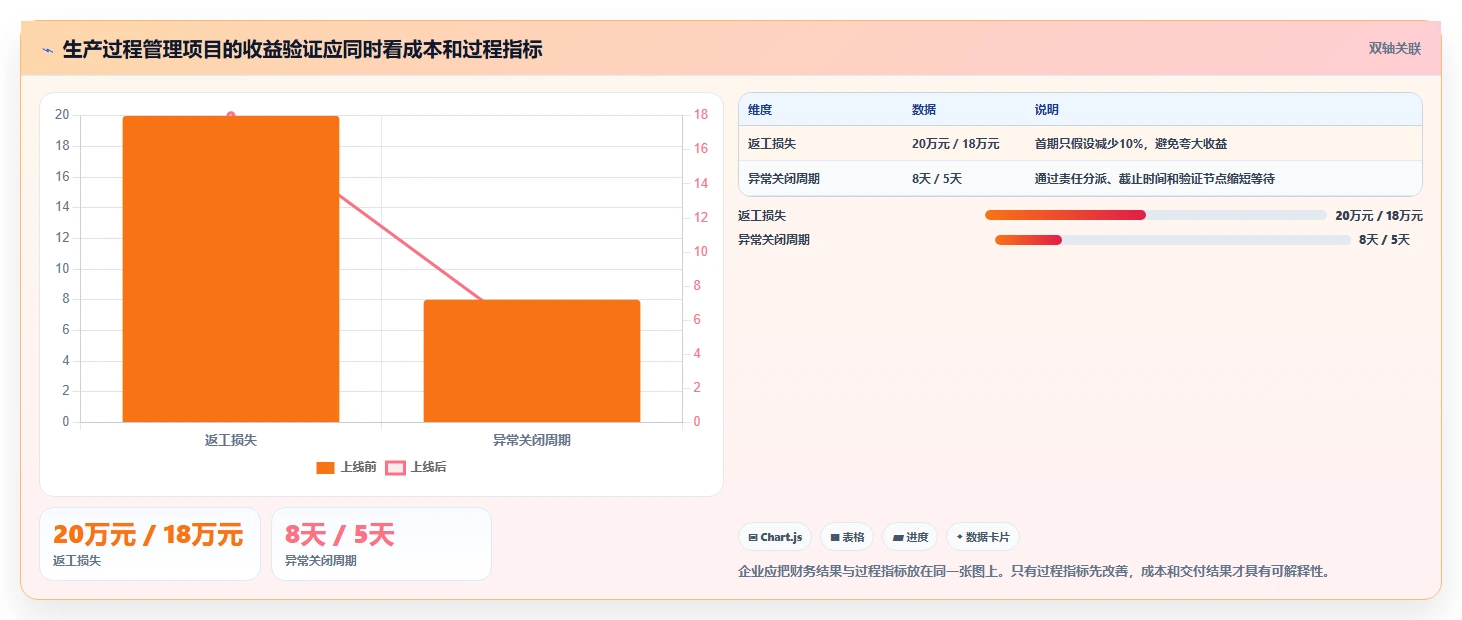Click the 维度 table column header
This screenshot has height=620, width=1462.
pyautogui.click(x=760, y=110)
